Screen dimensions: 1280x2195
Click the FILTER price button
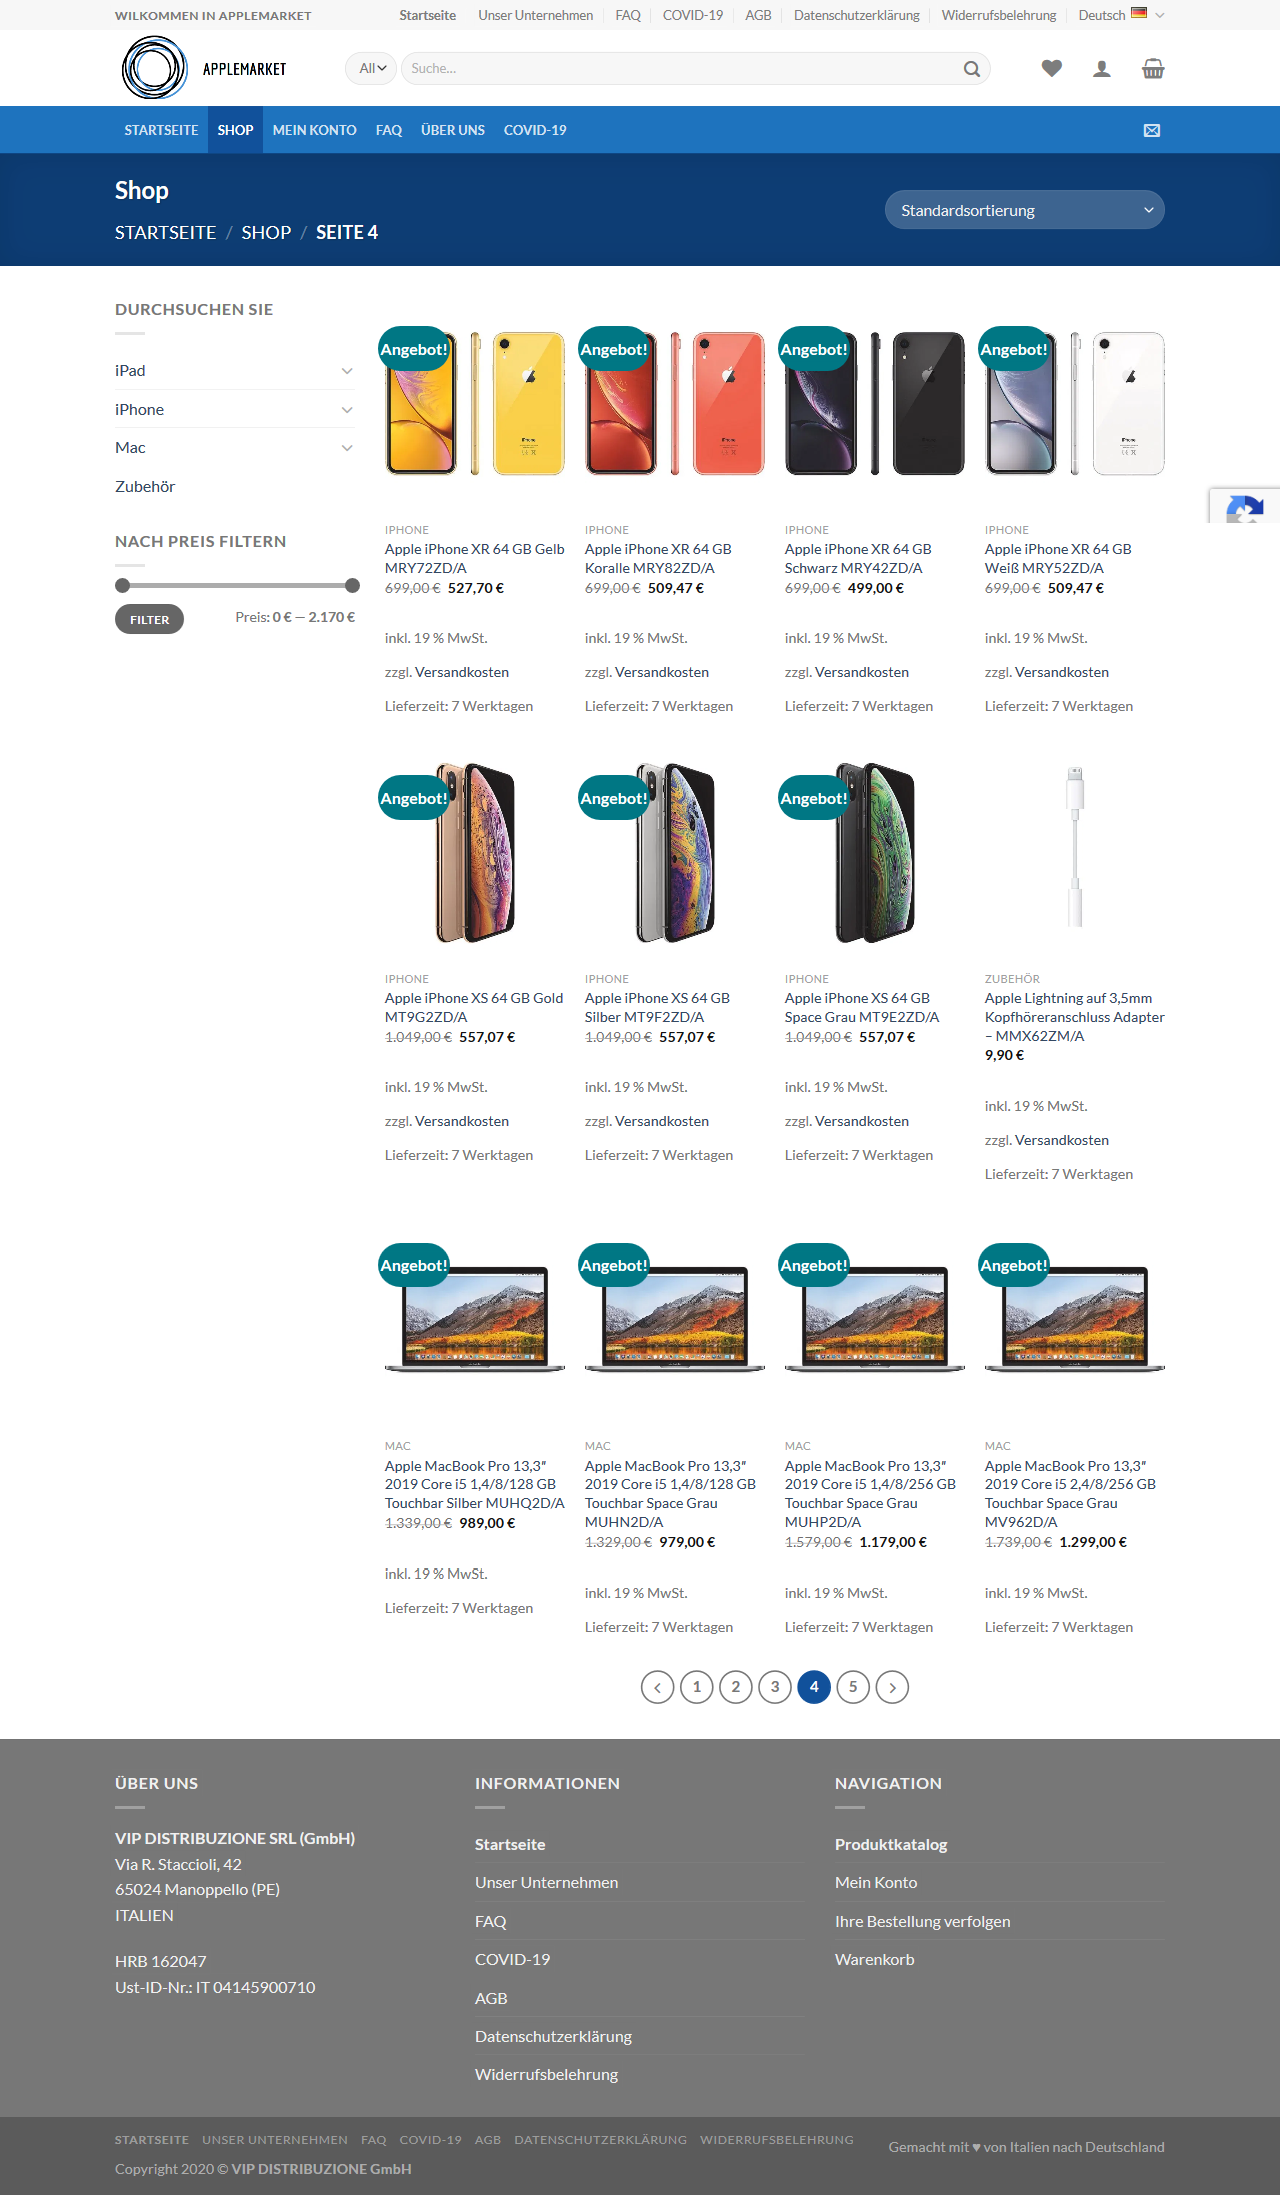149,620
